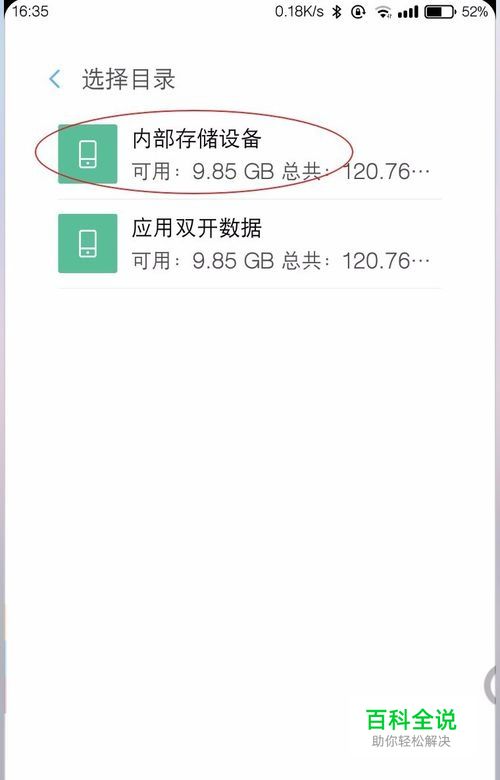Tap the 16:35 clock in status bar
The image size is (500, 780).
pos(30,11)
